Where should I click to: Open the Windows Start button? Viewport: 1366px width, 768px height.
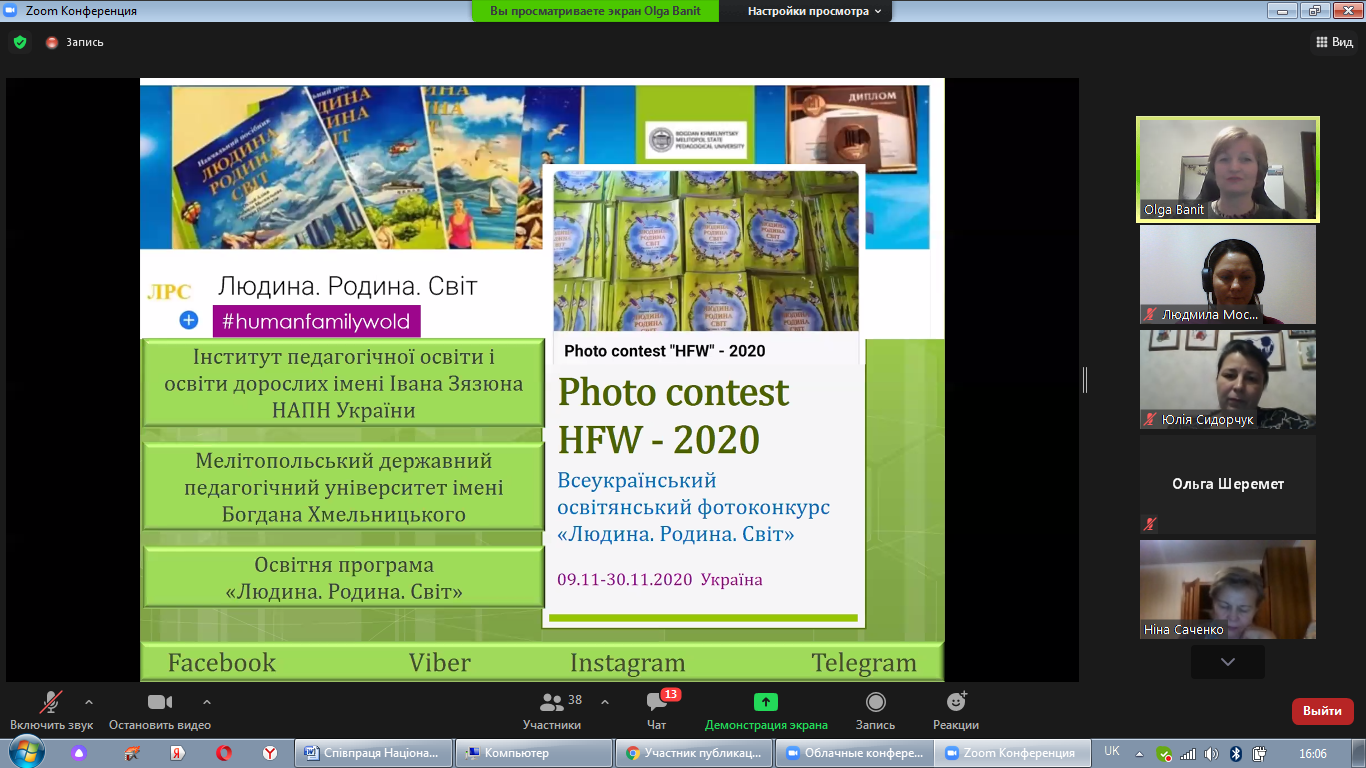pyautogui.click(x=25, y=753)
